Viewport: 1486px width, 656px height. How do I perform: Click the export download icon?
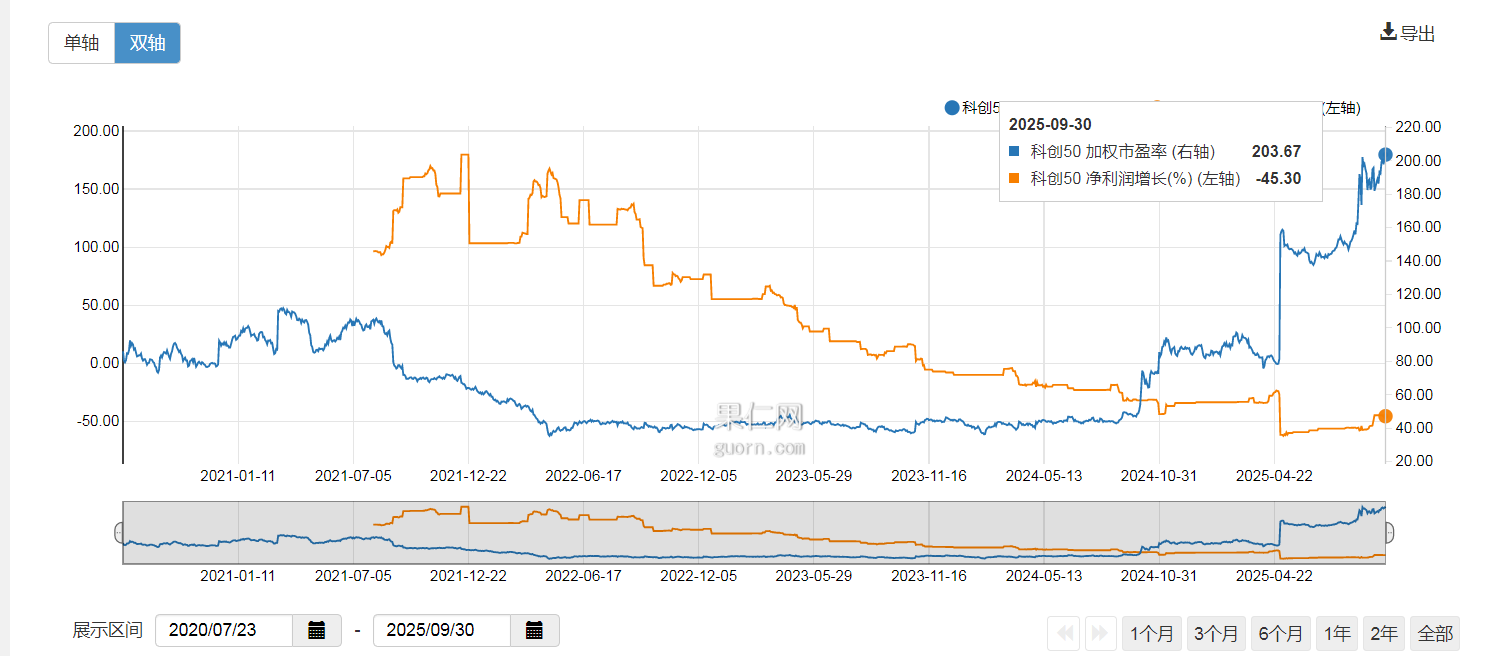[1388, 32]
